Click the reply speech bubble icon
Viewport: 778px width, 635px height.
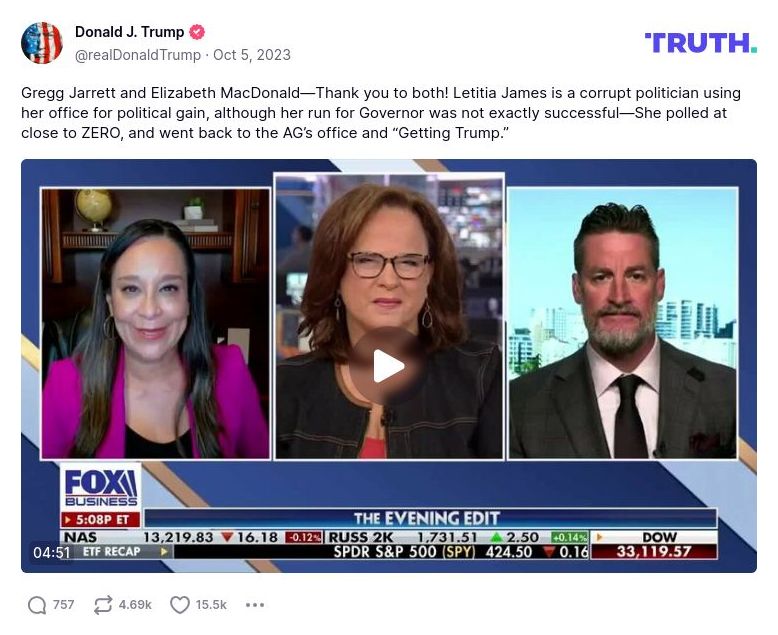click(x=37, y=605)
